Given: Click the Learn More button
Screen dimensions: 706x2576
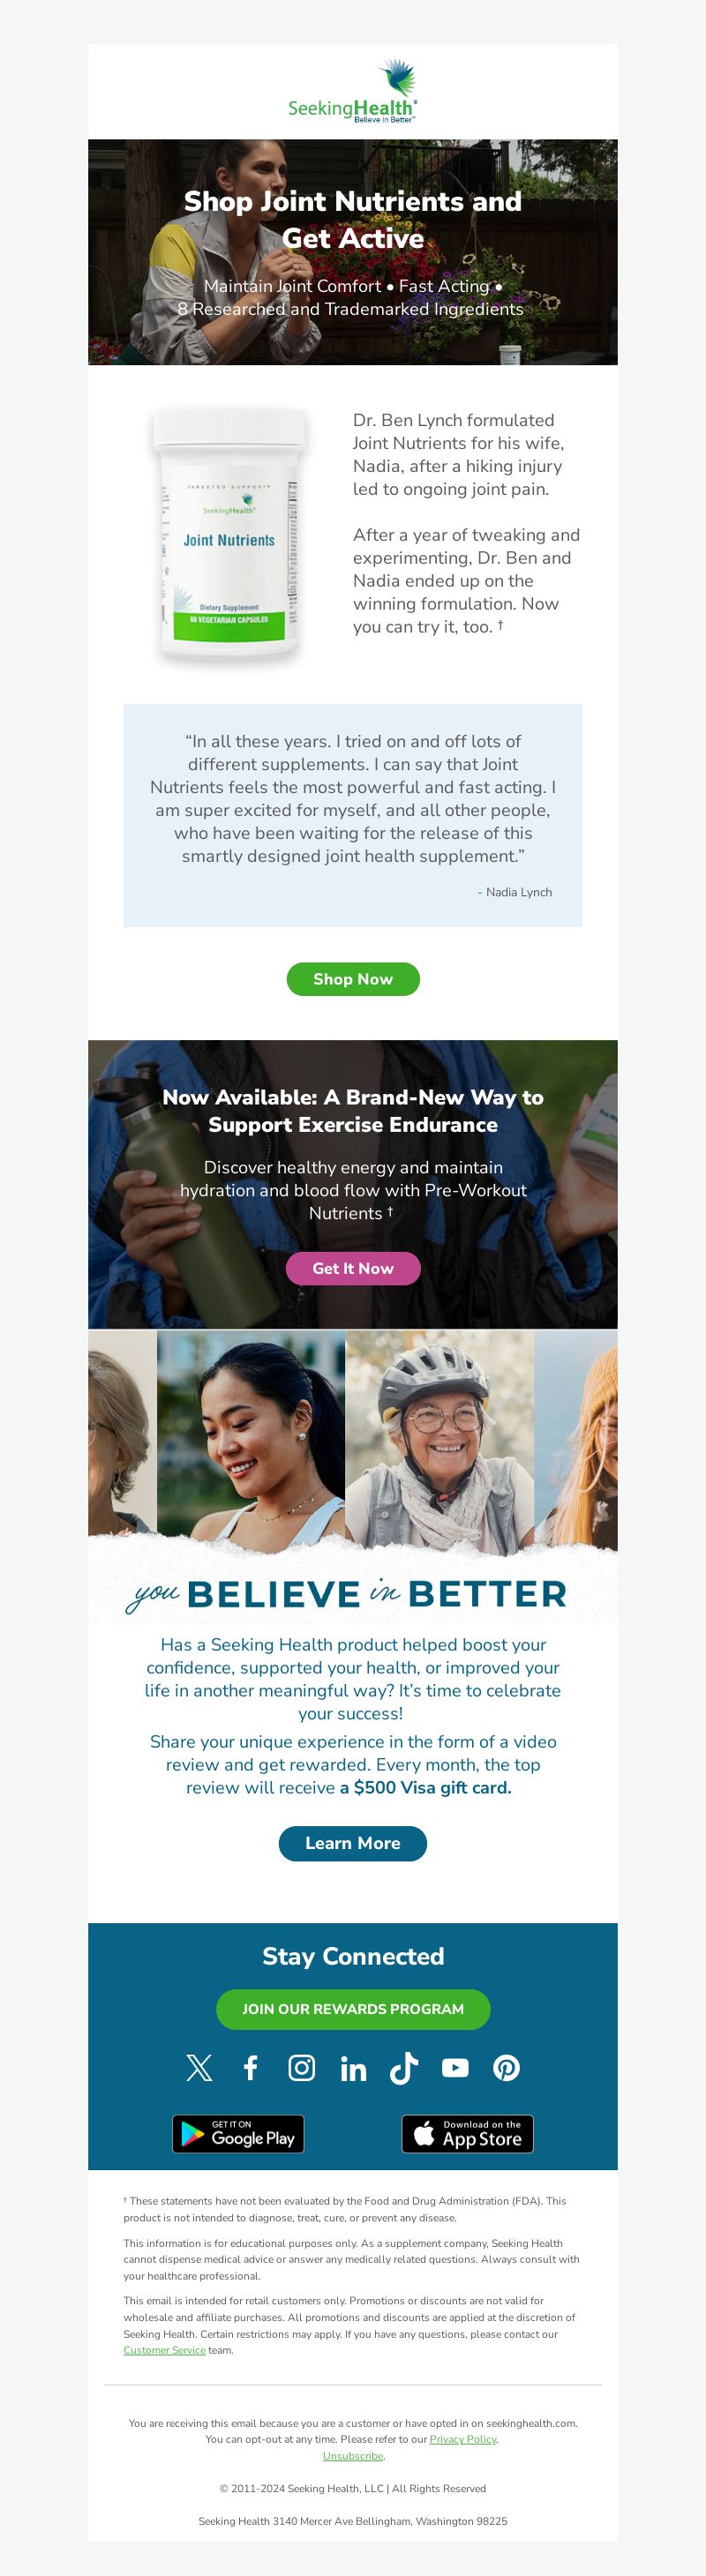Looking at the screenshot, I should click(x=353, y=1844).
